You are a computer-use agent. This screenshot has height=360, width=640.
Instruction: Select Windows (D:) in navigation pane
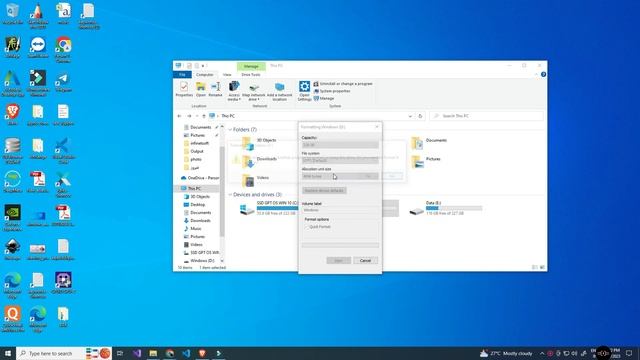199,261
